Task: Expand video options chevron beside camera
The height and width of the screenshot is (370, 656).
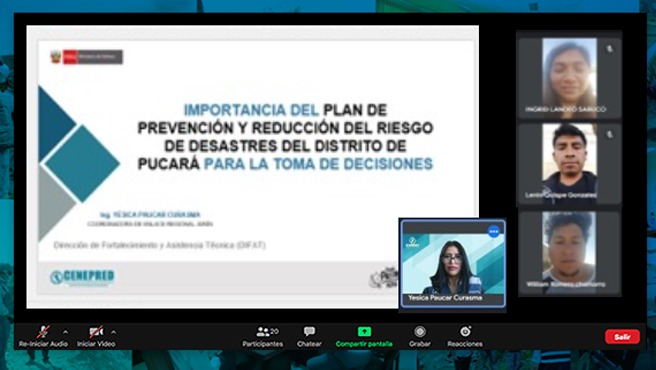Action: point(113,332)
